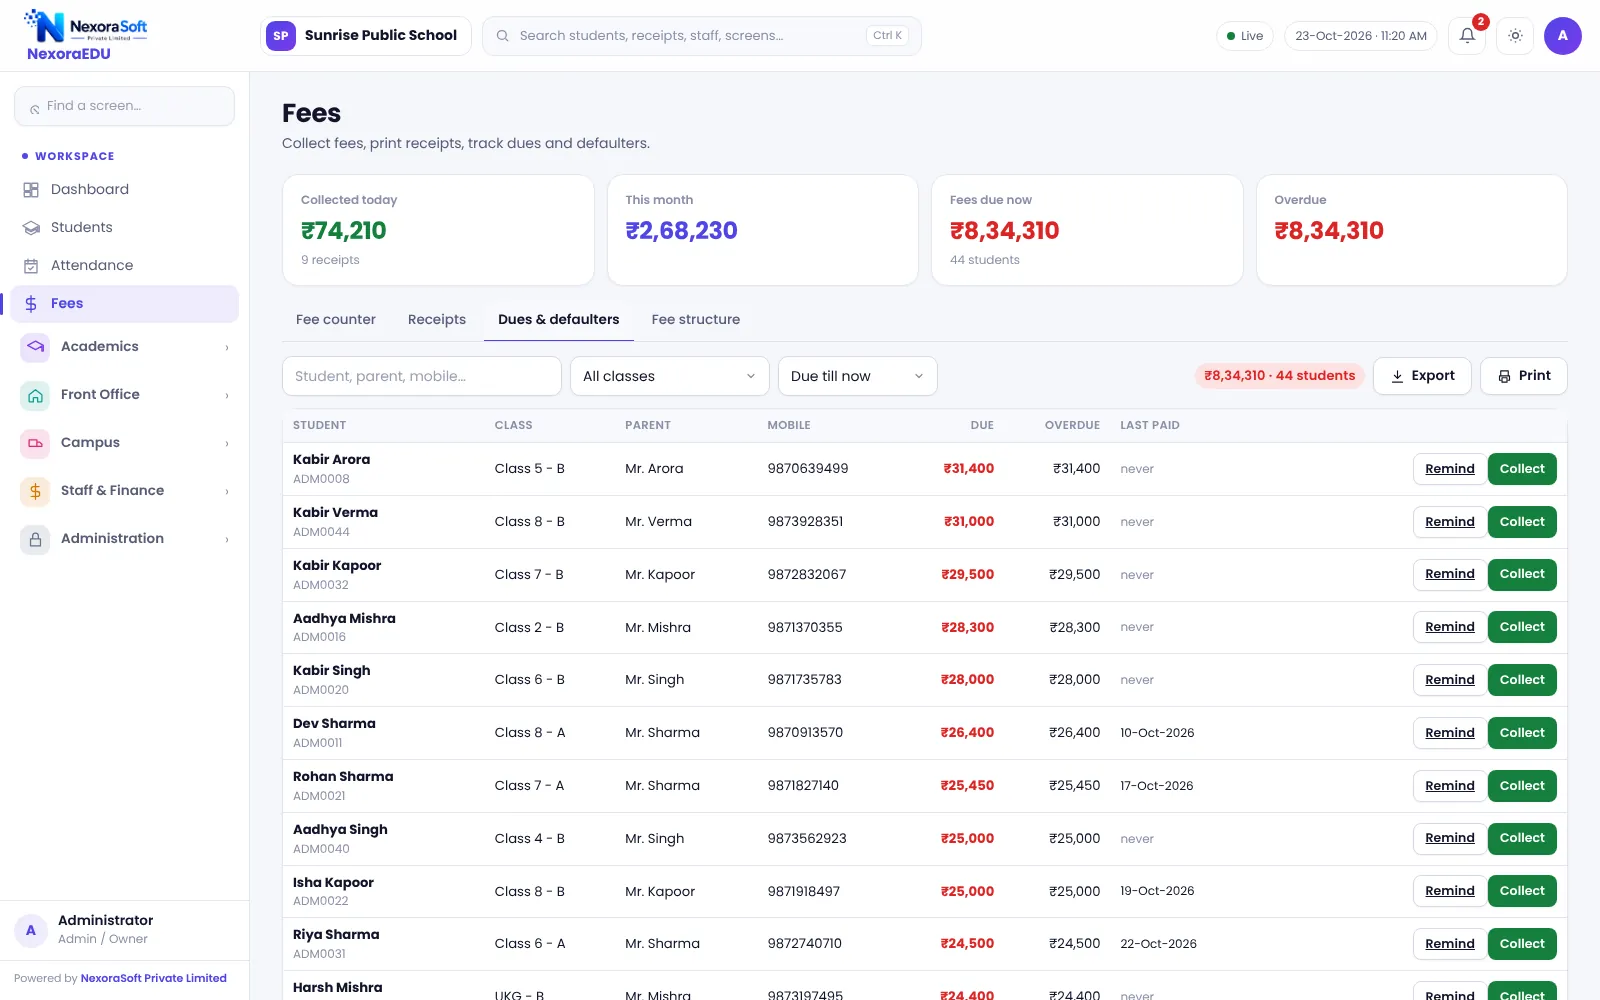Toggle the light/dark theme sun icon

[x=1515, y=36]
